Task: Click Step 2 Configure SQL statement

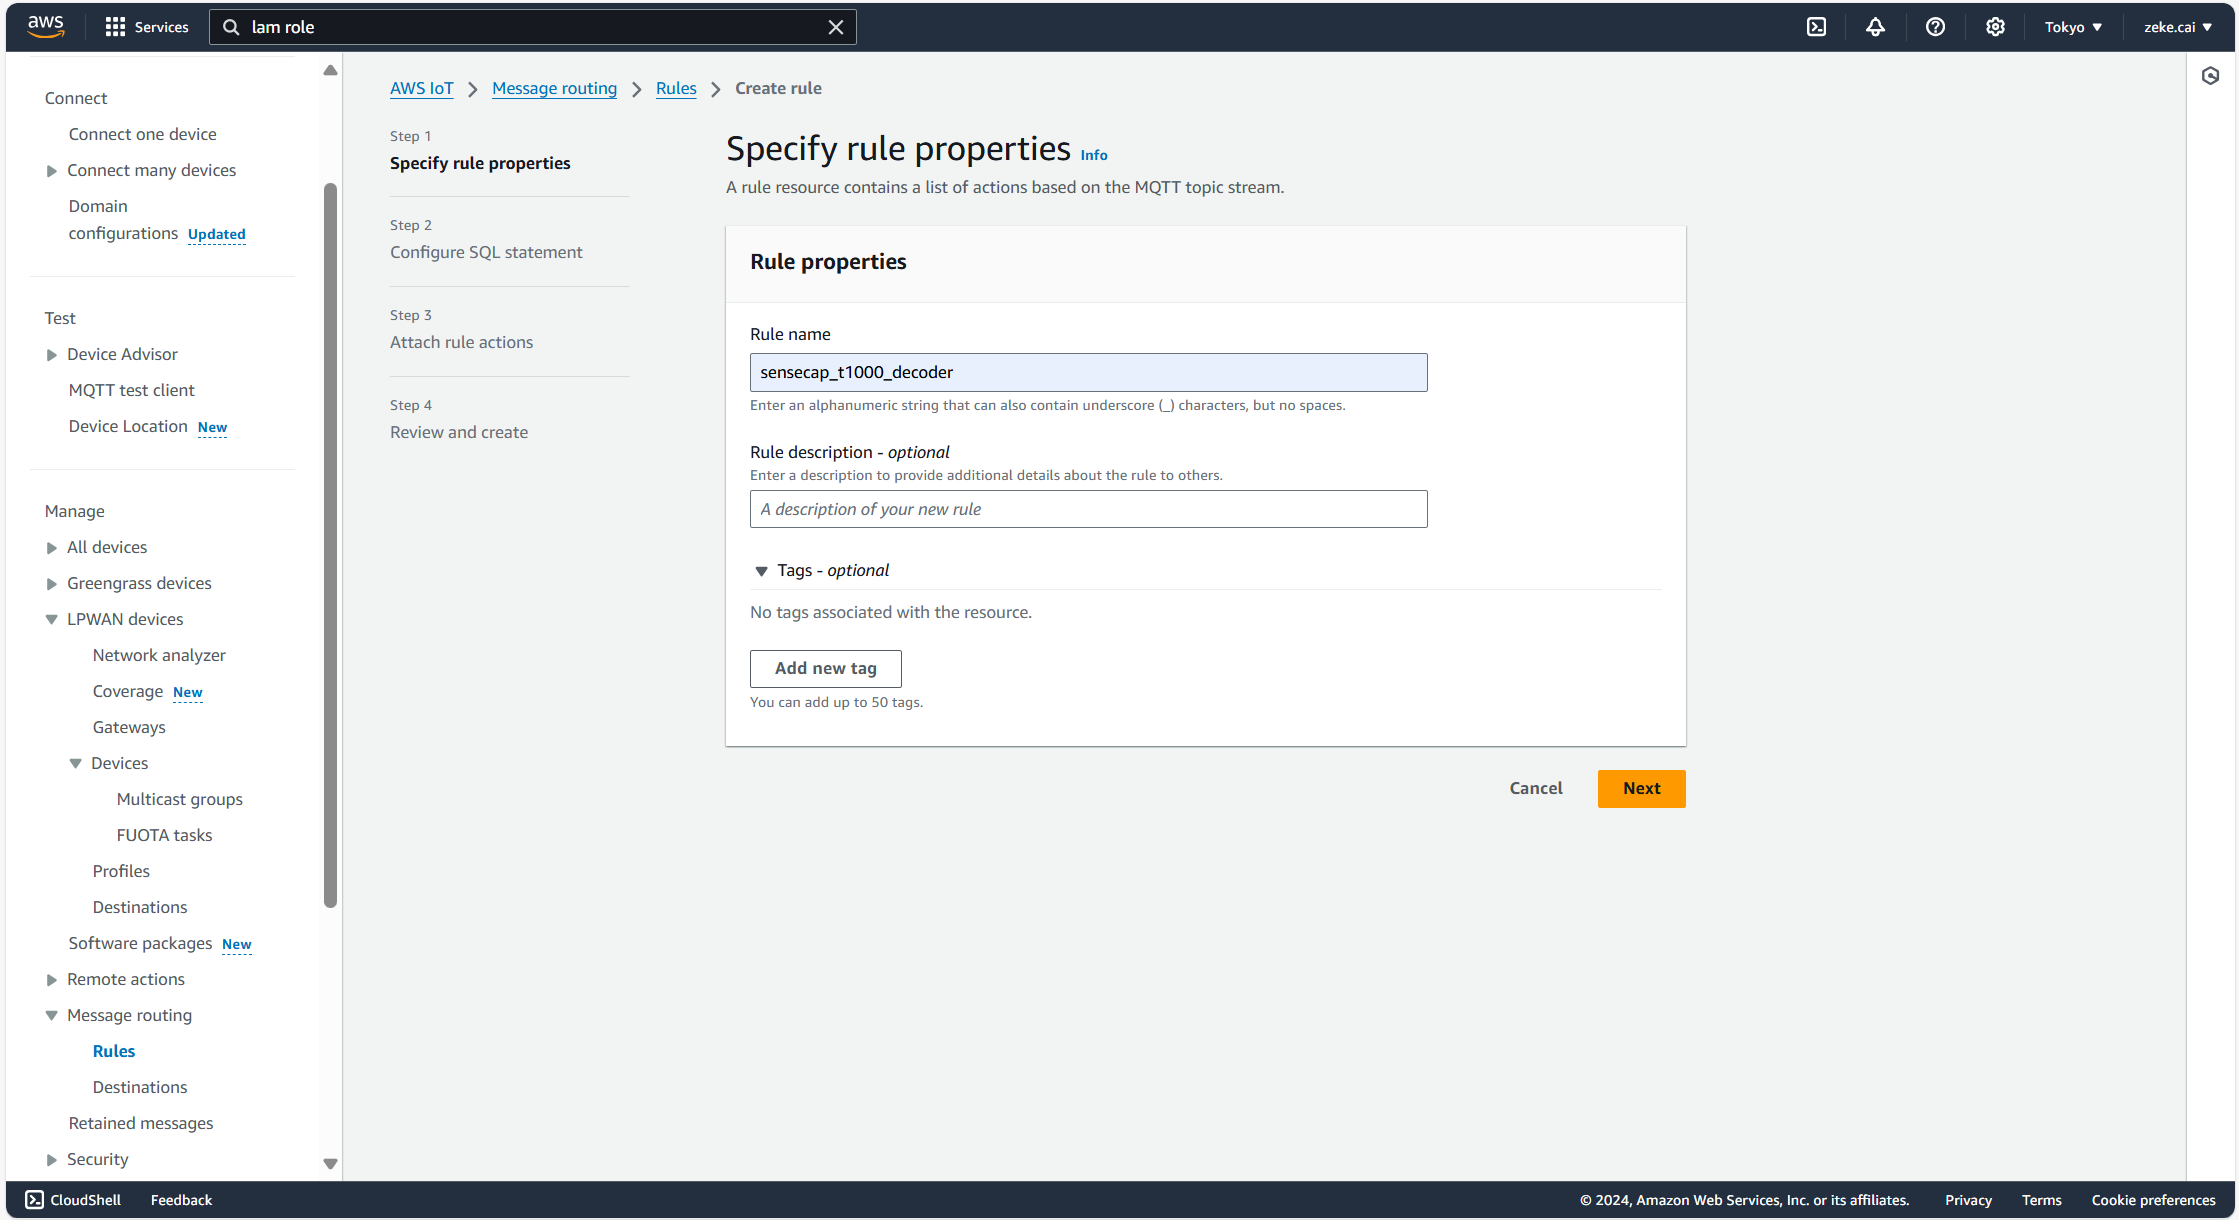Action: [x=486, y=252]
